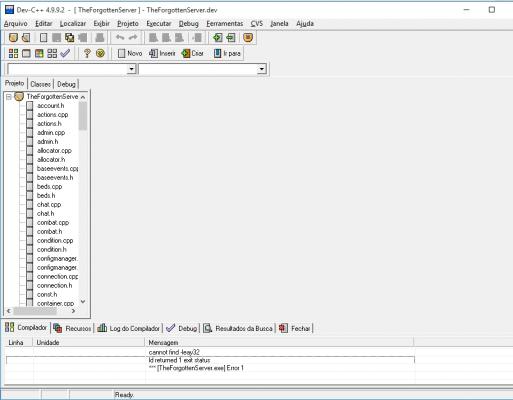Switch to the Recursos bottom tab
513x400 pixels.
click(72, 328)
